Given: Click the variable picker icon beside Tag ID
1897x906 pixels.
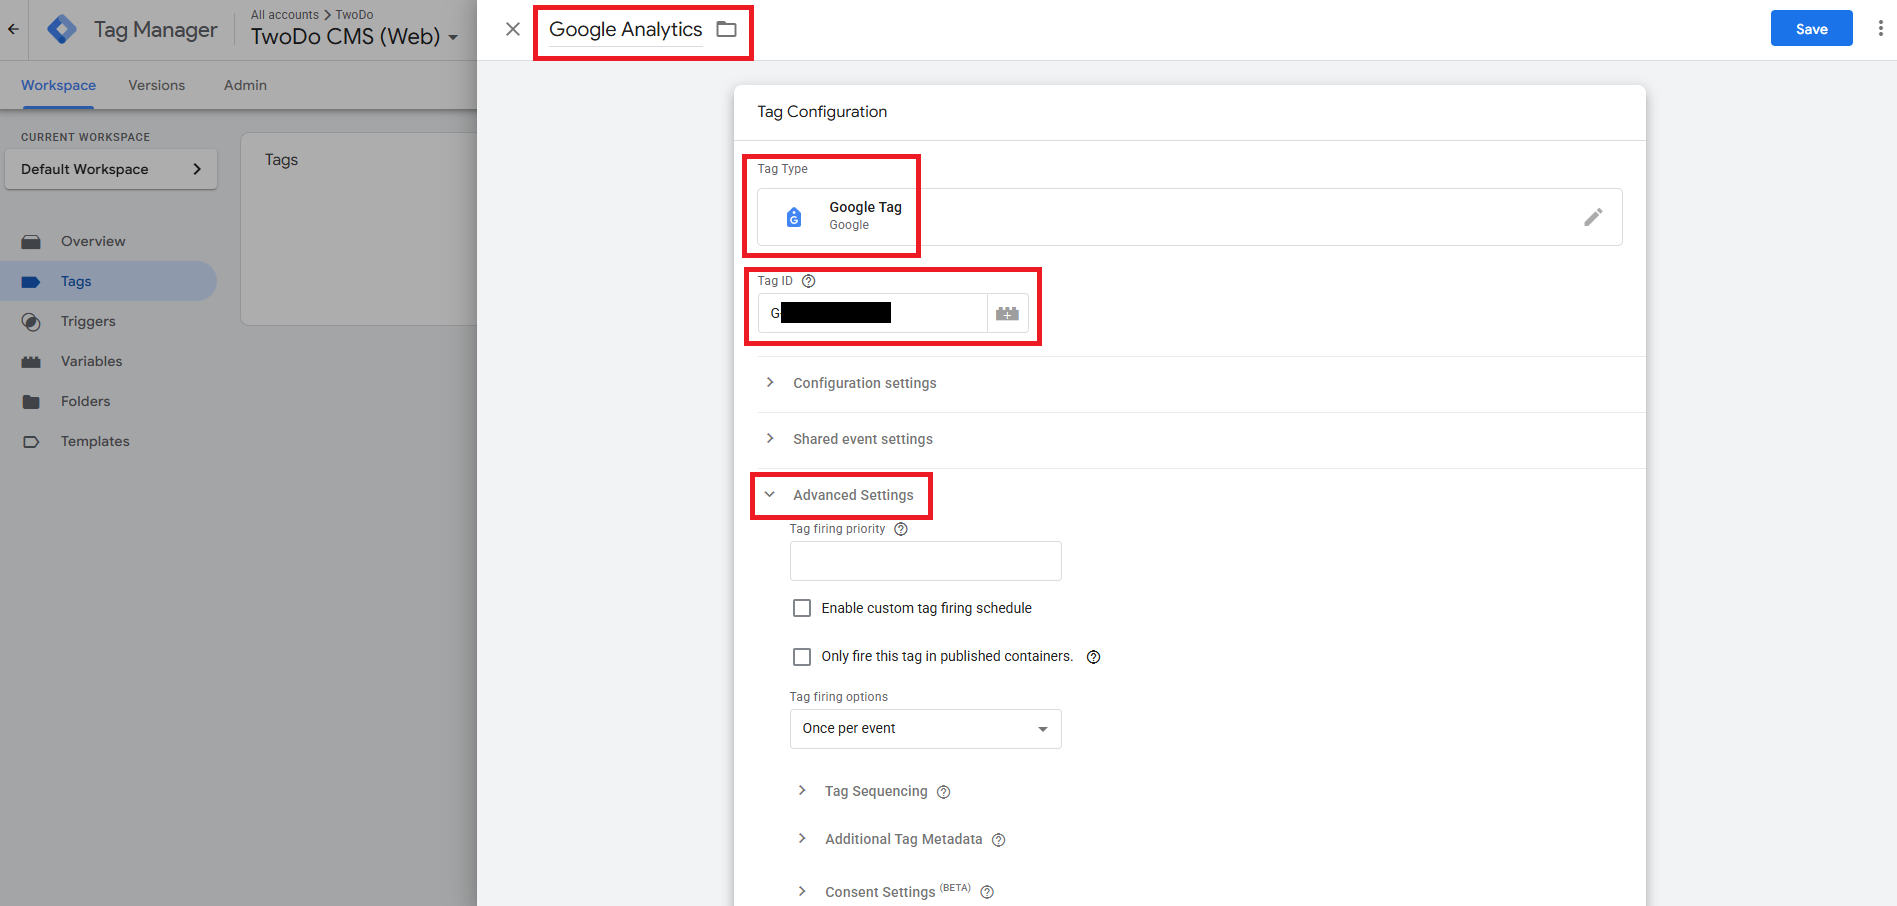Looking at the screenshot, I should click(x=1007, y=312).
